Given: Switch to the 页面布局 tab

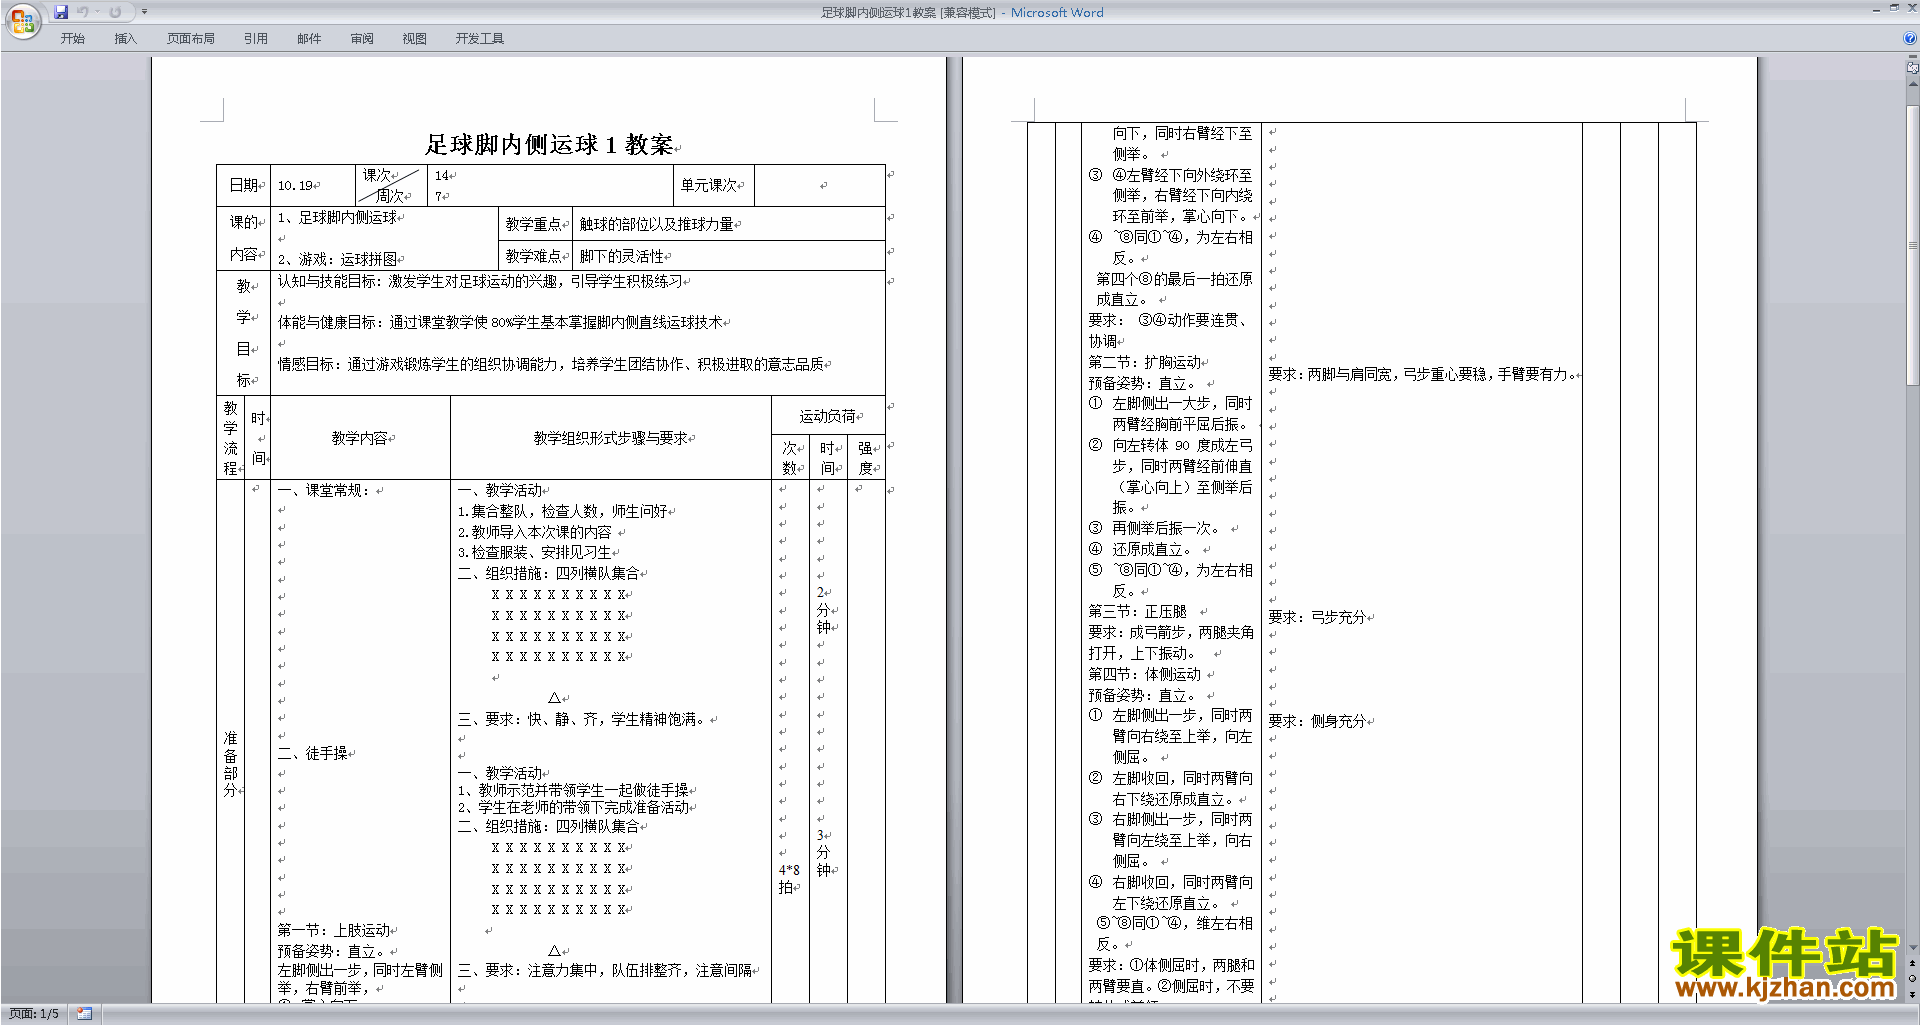Looking at the screenshot, I should click(x=191, y=38).
